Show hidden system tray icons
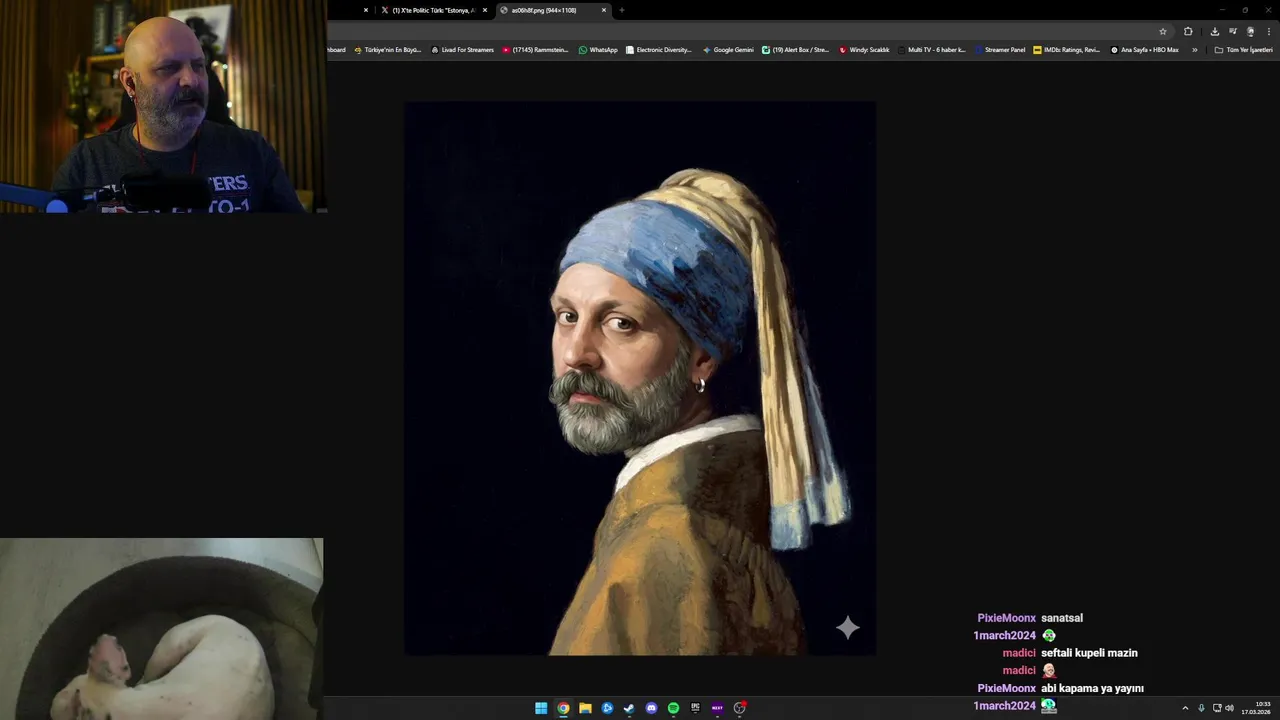This screenshot has width=1280, height=720. [x=1185, y=708]
